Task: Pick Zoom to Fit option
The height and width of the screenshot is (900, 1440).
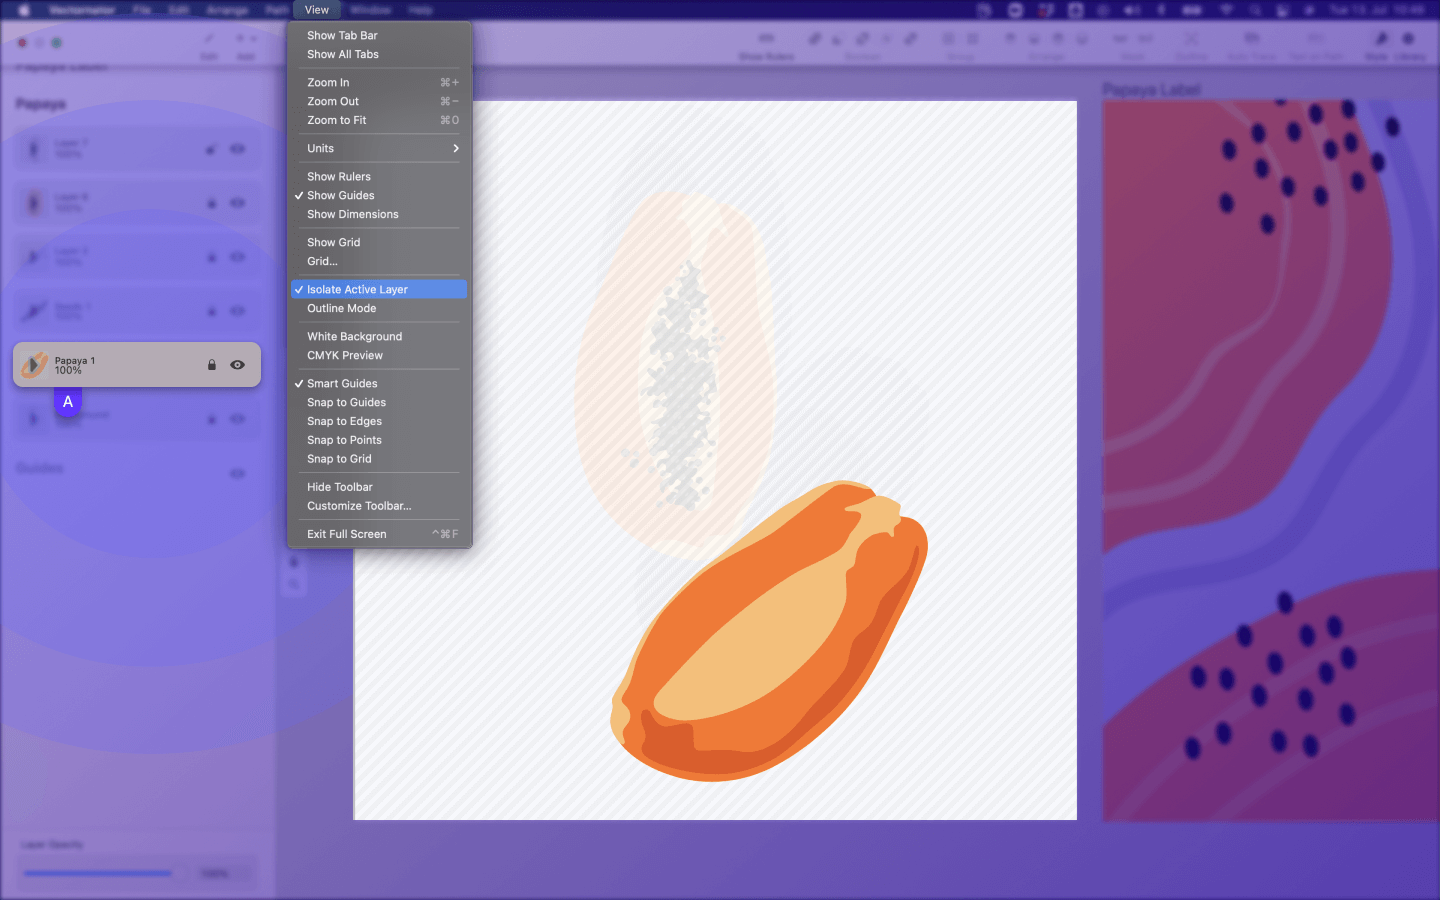Action: point(379,120)
